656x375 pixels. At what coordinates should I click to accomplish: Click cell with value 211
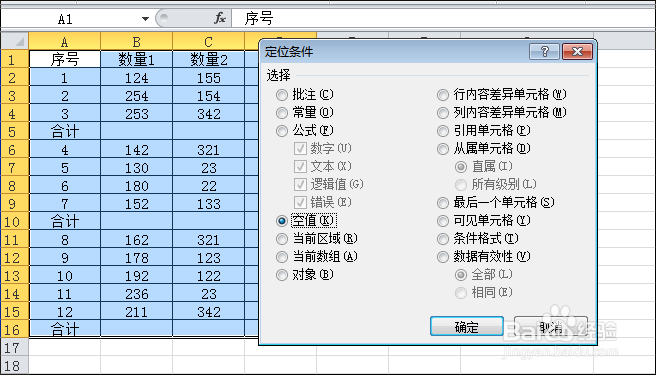click(x=136, y=311)
